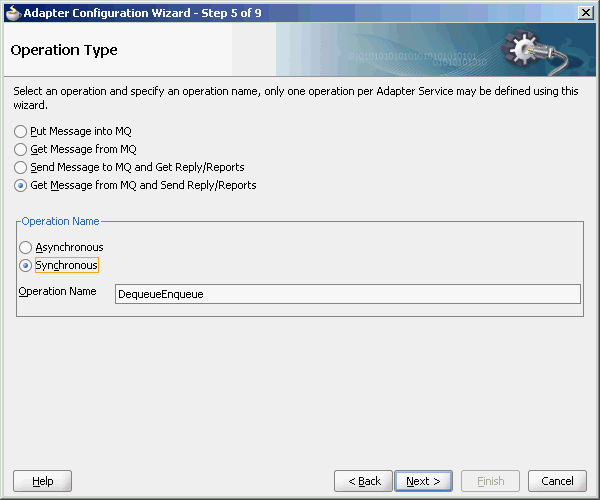Select Put Message into MQ option
Viewport: 600px width, 500px height.
pos(21,131)
